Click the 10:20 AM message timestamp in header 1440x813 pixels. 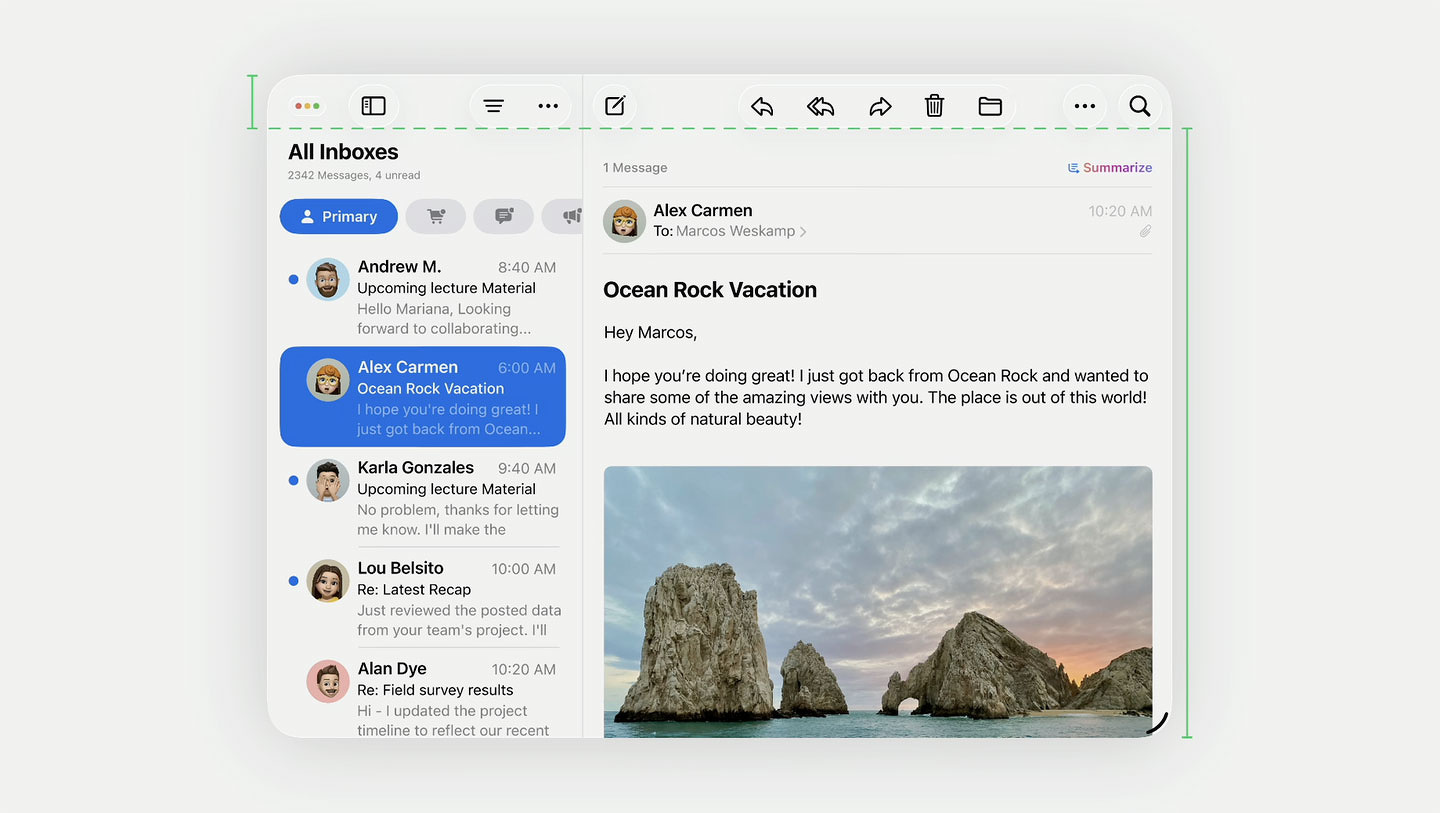click(x=1120, y=211)
